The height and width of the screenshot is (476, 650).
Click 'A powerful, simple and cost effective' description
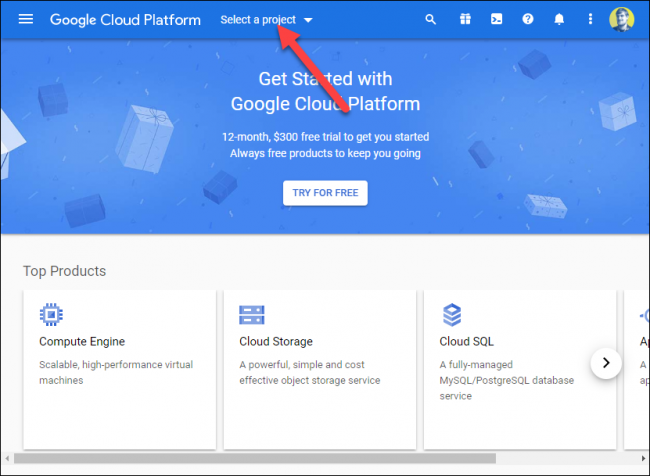point(310,372)
